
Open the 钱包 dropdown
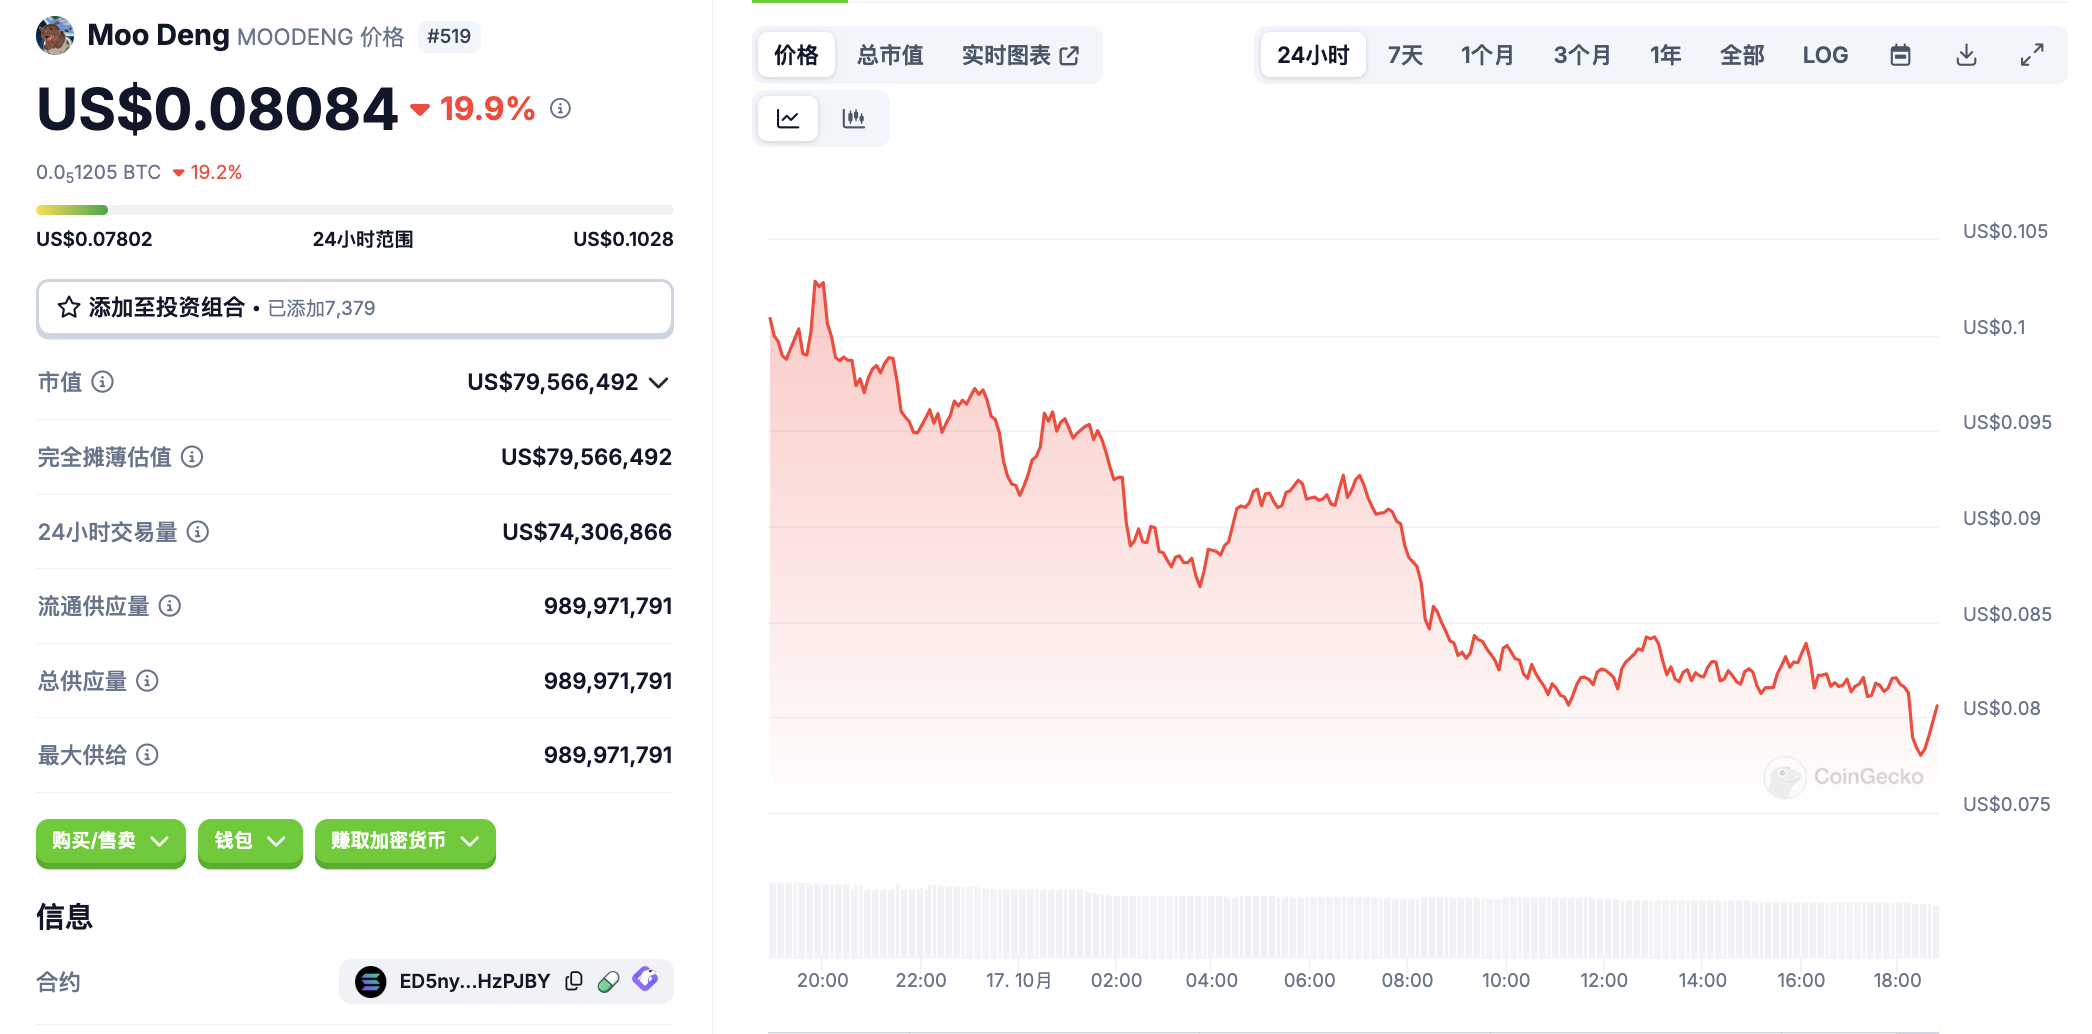tap(250, 841)
